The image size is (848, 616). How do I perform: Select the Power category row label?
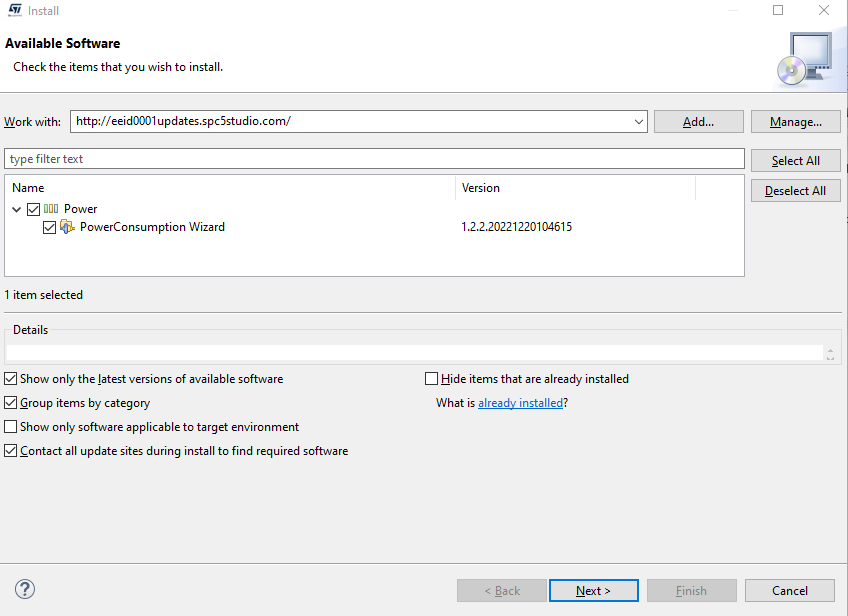[x=81, y=209]
